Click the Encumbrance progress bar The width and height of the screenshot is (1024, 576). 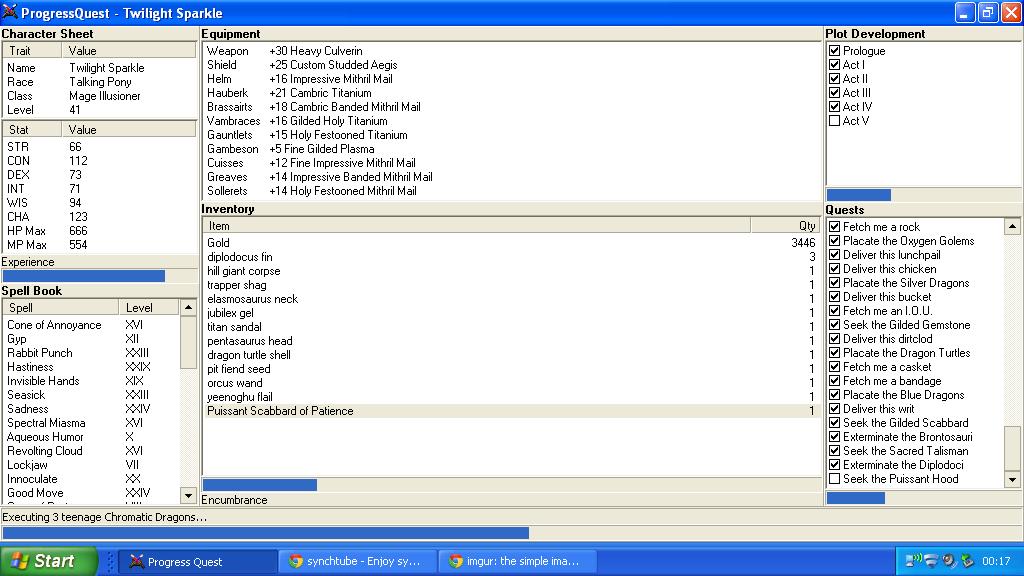click(x=511, y=485)
